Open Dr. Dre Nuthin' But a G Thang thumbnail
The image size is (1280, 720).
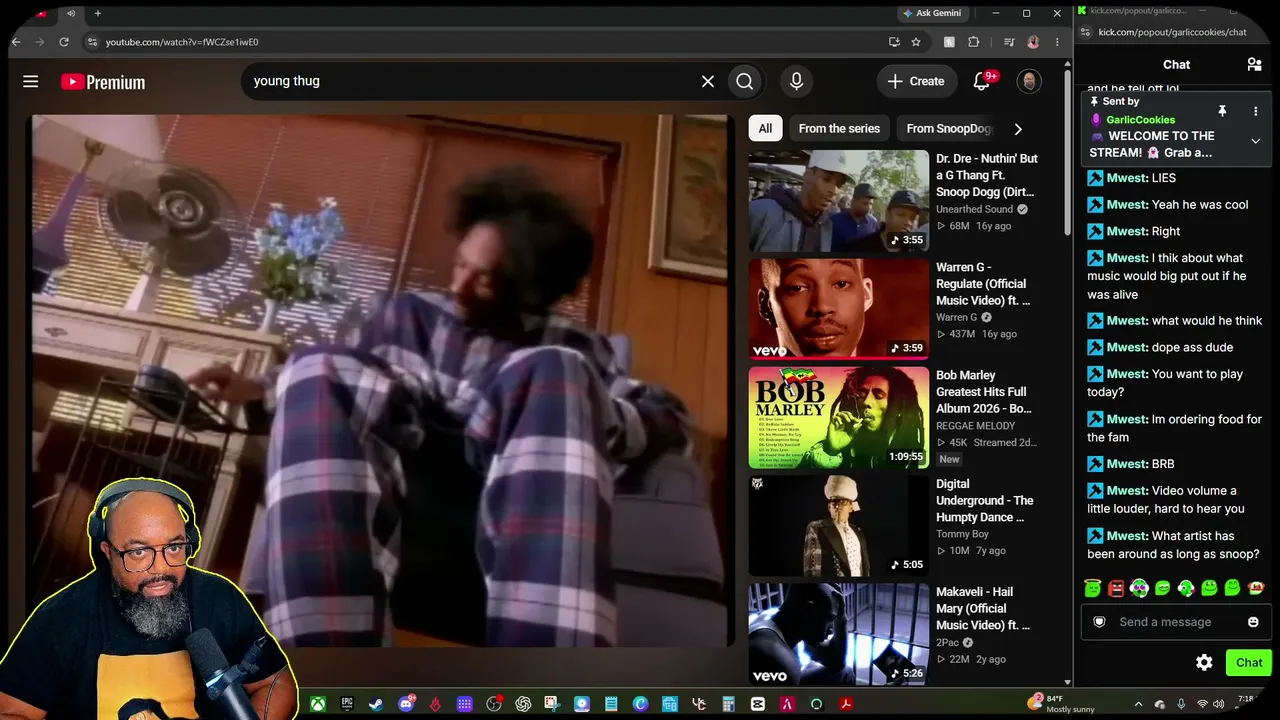839,200
